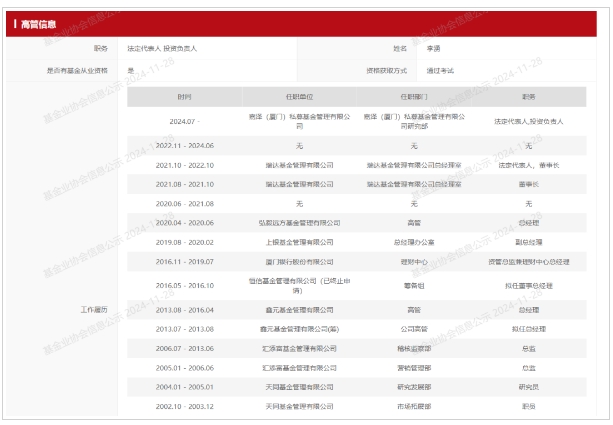Select the date cell 2016.05 - 2016.10
This screenshot has height=425, width=613.
click(185, 285)
